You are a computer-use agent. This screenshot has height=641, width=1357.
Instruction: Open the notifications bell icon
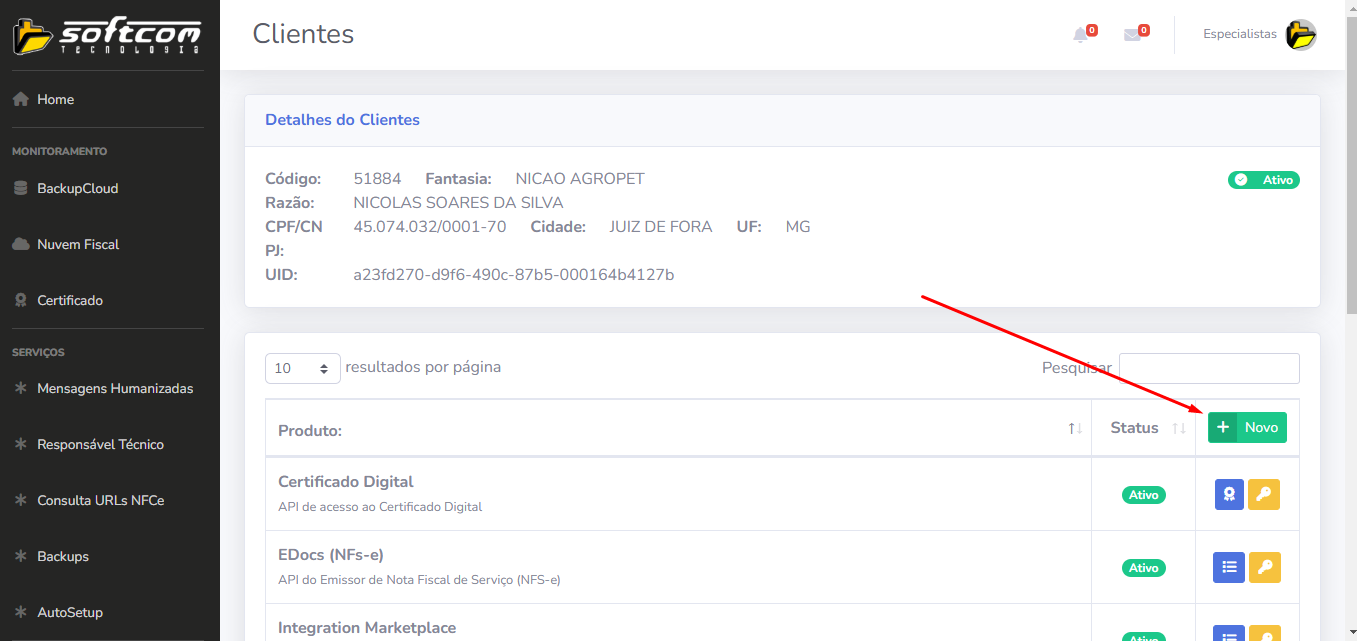[1080, 35]
